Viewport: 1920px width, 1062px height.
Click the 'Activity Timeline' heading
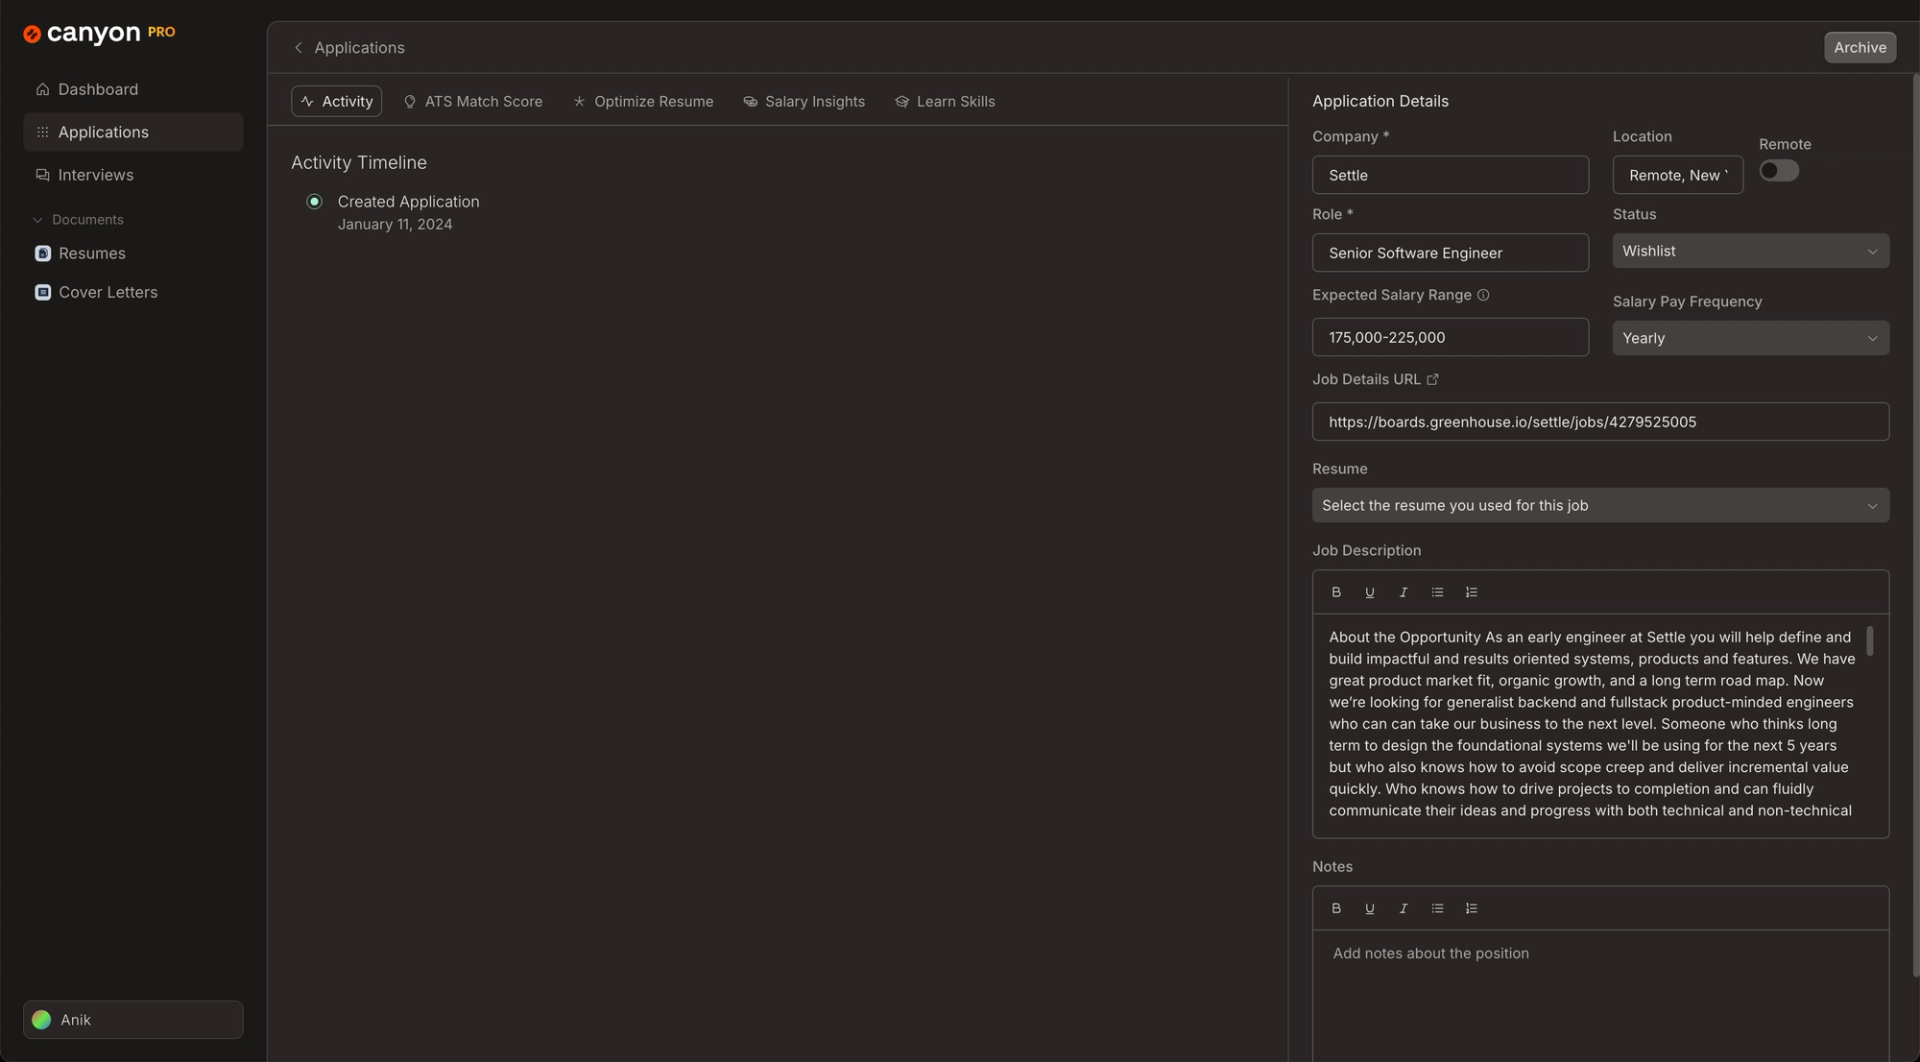[x=359, y=162]
